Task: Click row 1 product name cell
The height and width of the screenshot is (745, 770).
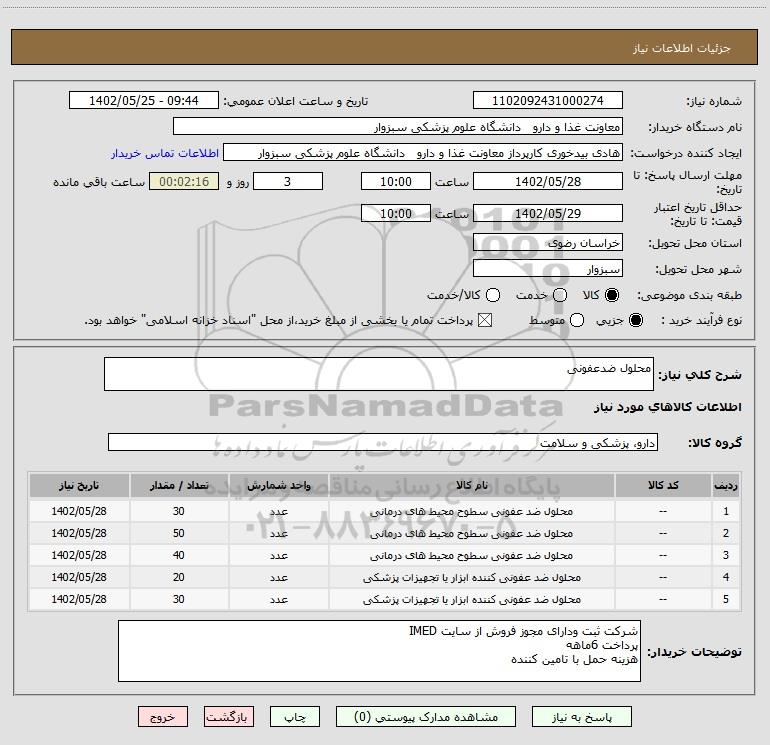Action: pos(471,511)
